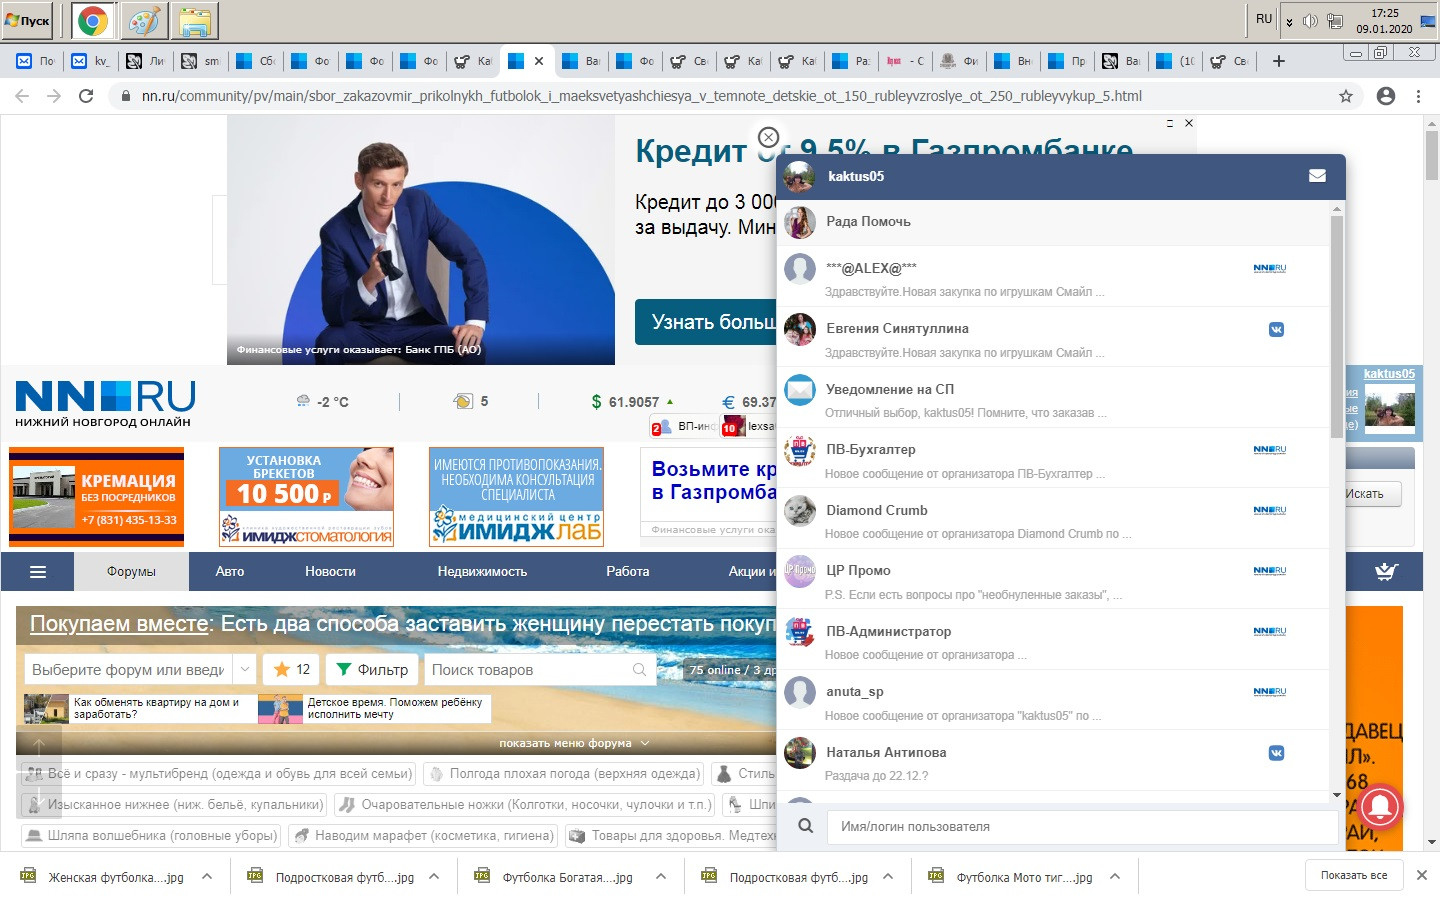This screenshot has height=900, width=1440.
Task: Go back to previous page
Action: point(22,96)
